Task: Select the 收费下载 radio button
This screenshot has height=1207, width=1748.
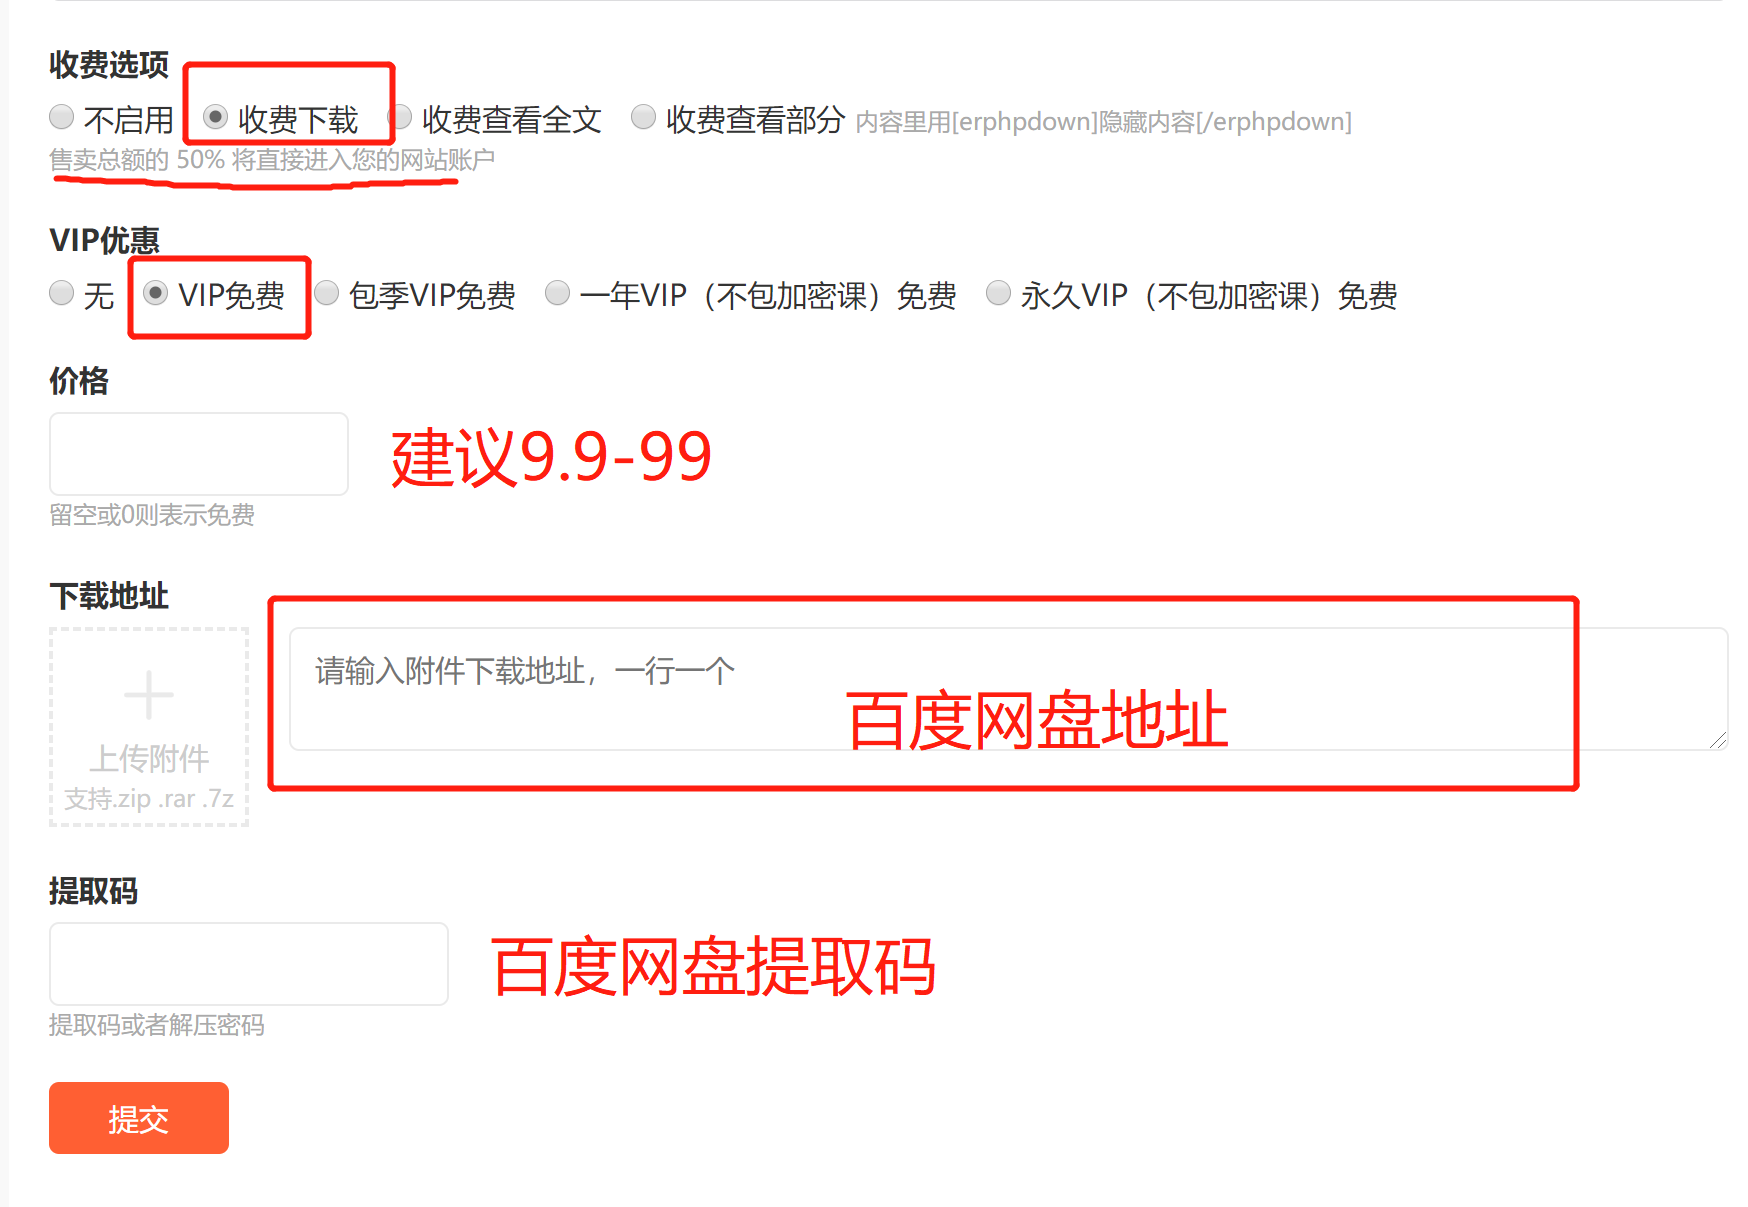Action: point(216,117)
